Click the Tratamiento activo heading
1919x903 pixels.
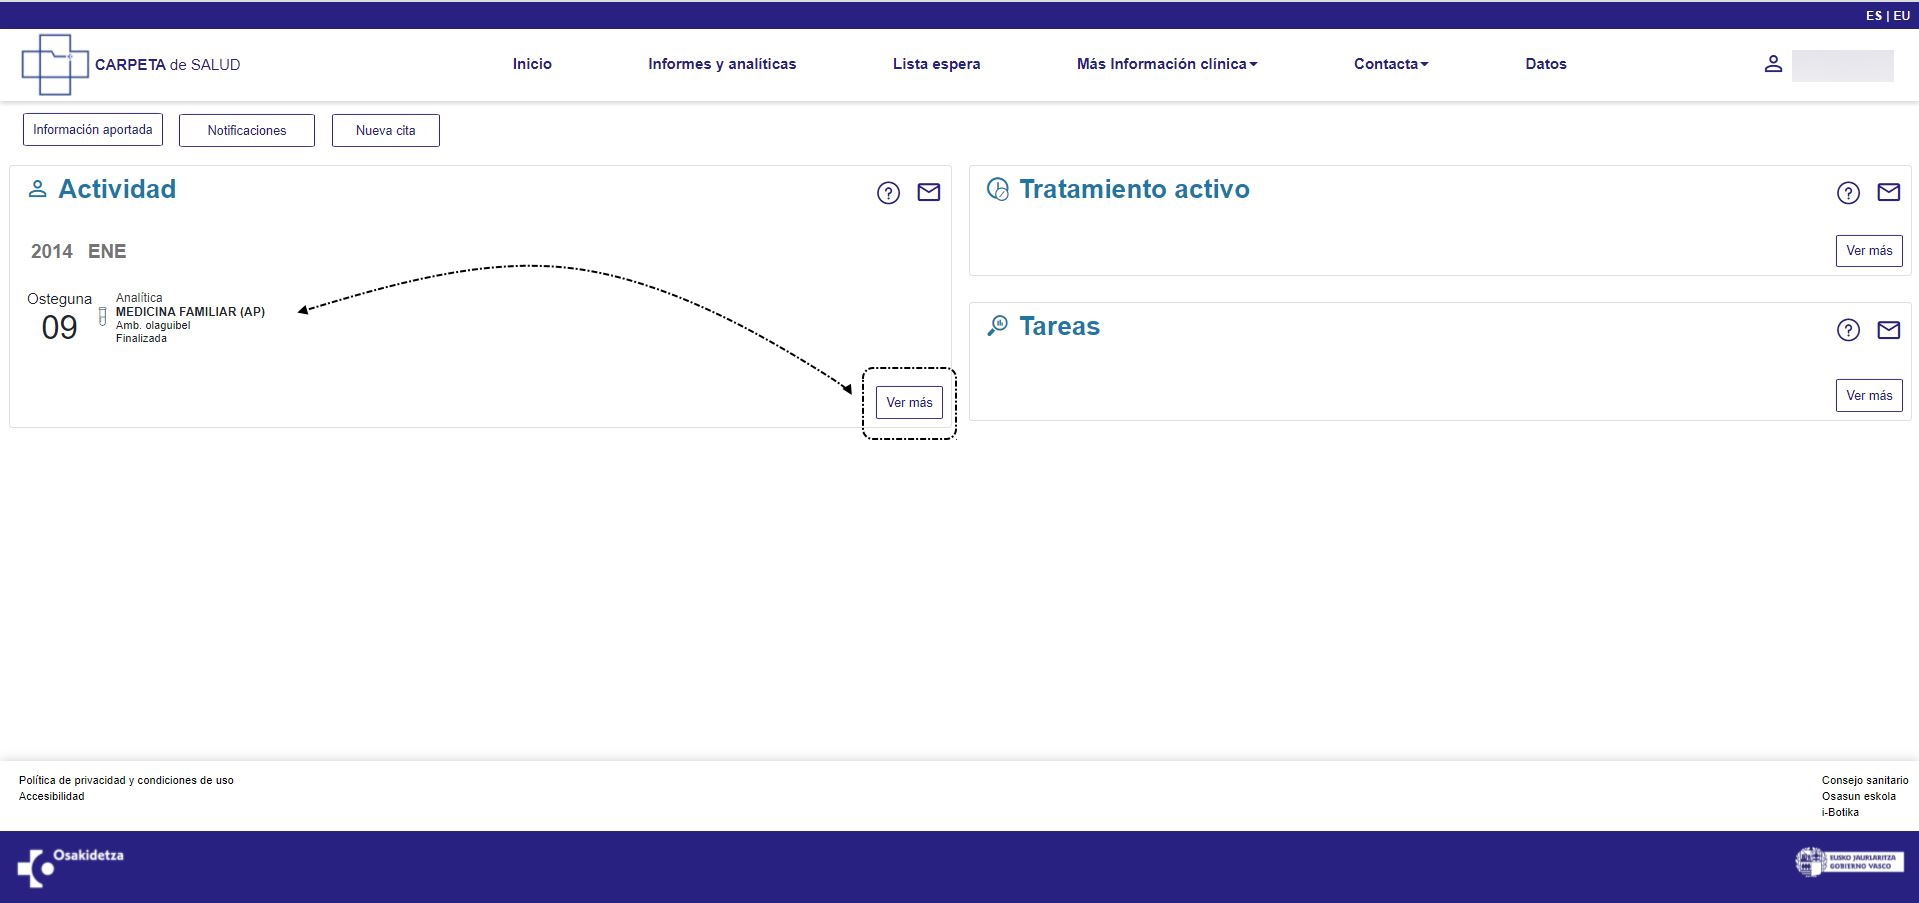coord(1134,189)
